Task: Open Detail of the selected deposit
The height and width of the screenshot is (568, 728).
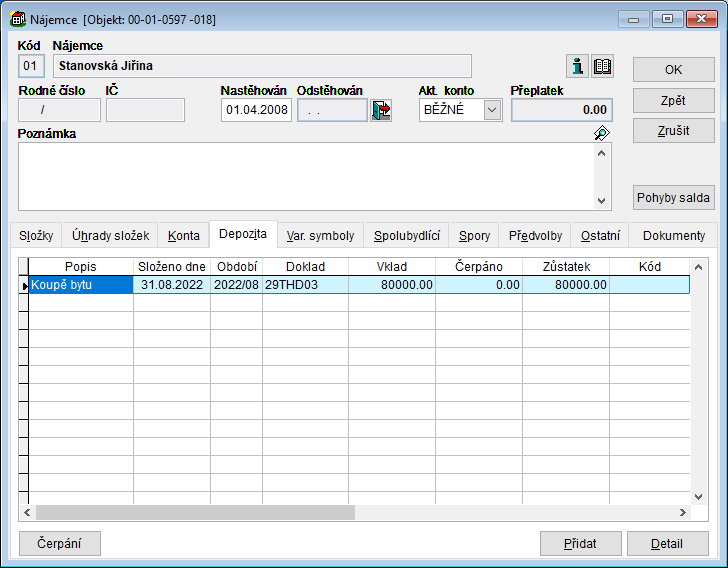Action: pyautogui.click(x=667, y=543)
